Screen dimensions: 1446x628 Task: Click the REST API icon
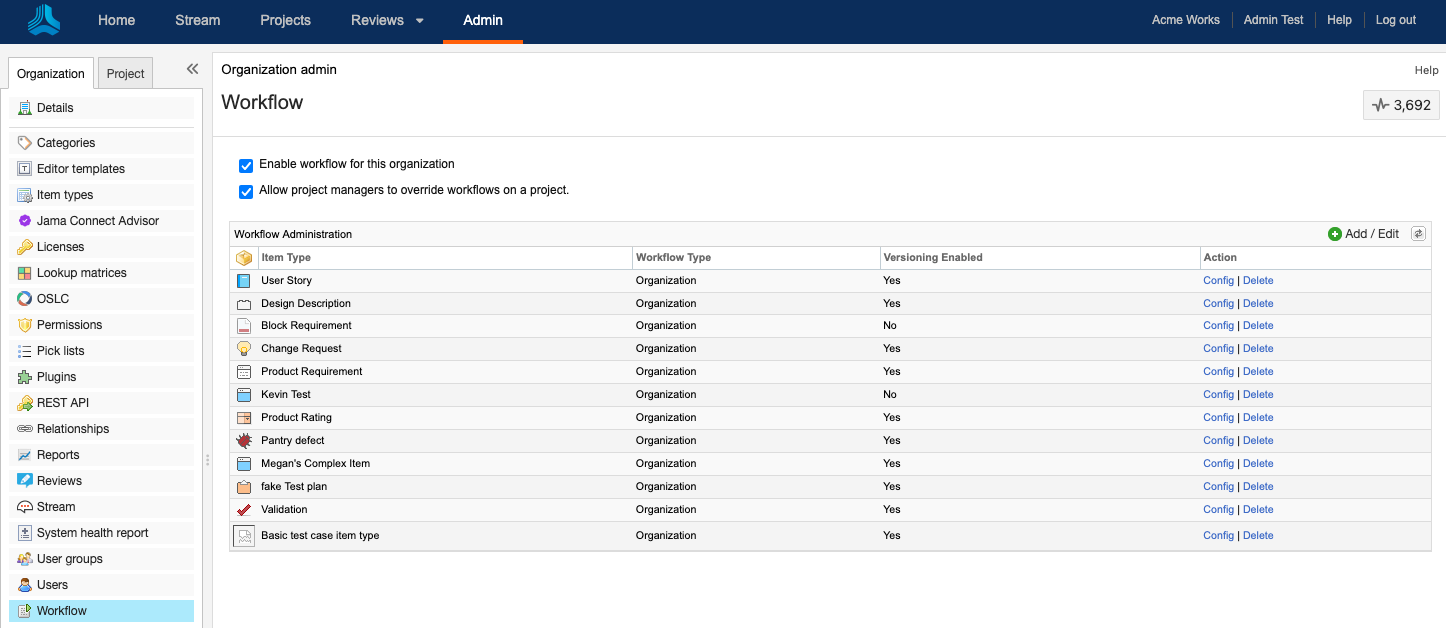[25, 403]
